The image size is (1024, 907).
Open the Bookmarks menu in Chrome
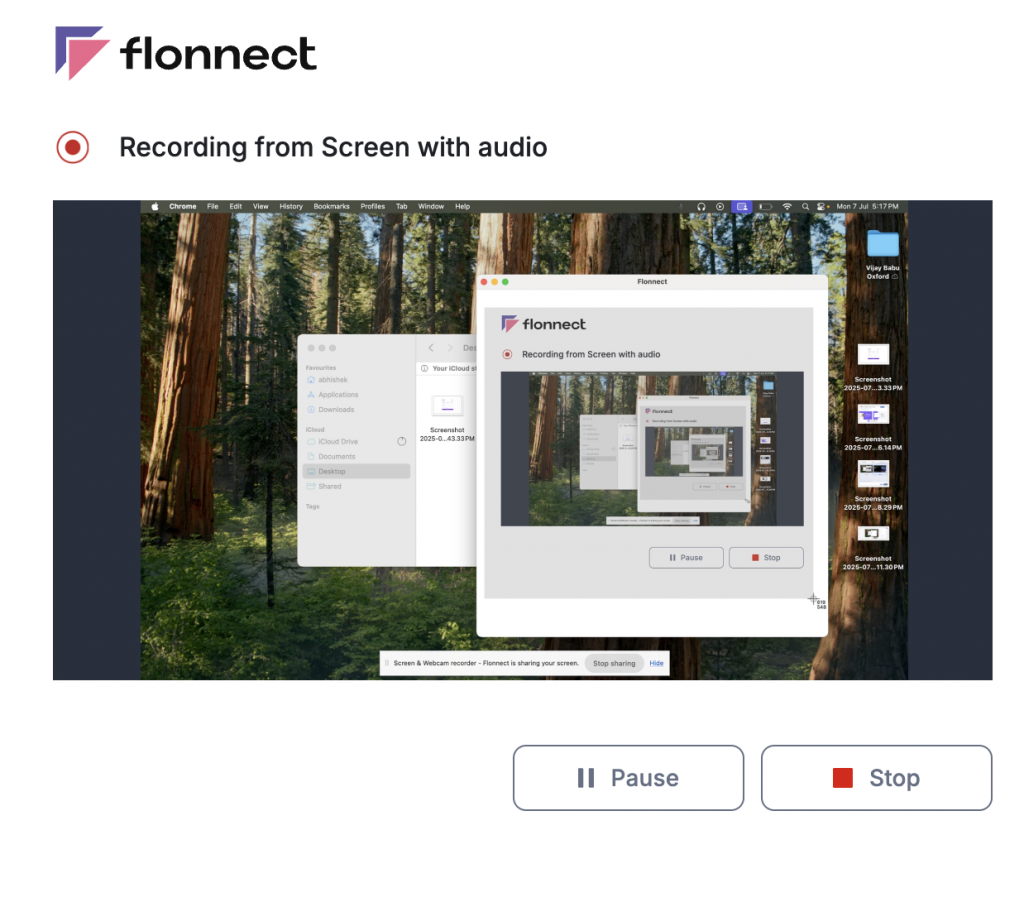(x=331, y=206)
